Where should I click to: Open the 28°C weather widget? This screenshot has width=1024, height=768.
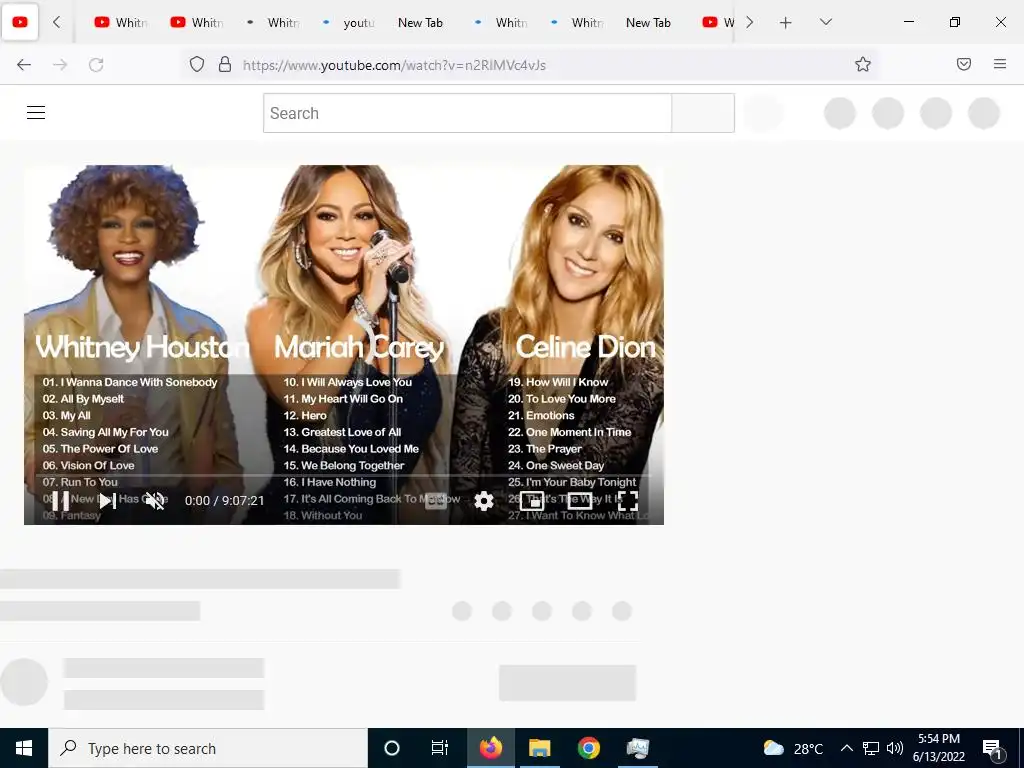point(793,748)
